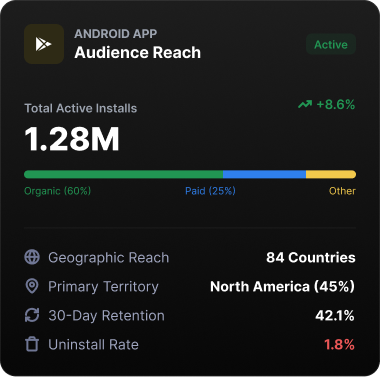Click the Primary Territory label
This screenshot has height=377, width=380.
(x=103, y=287)
